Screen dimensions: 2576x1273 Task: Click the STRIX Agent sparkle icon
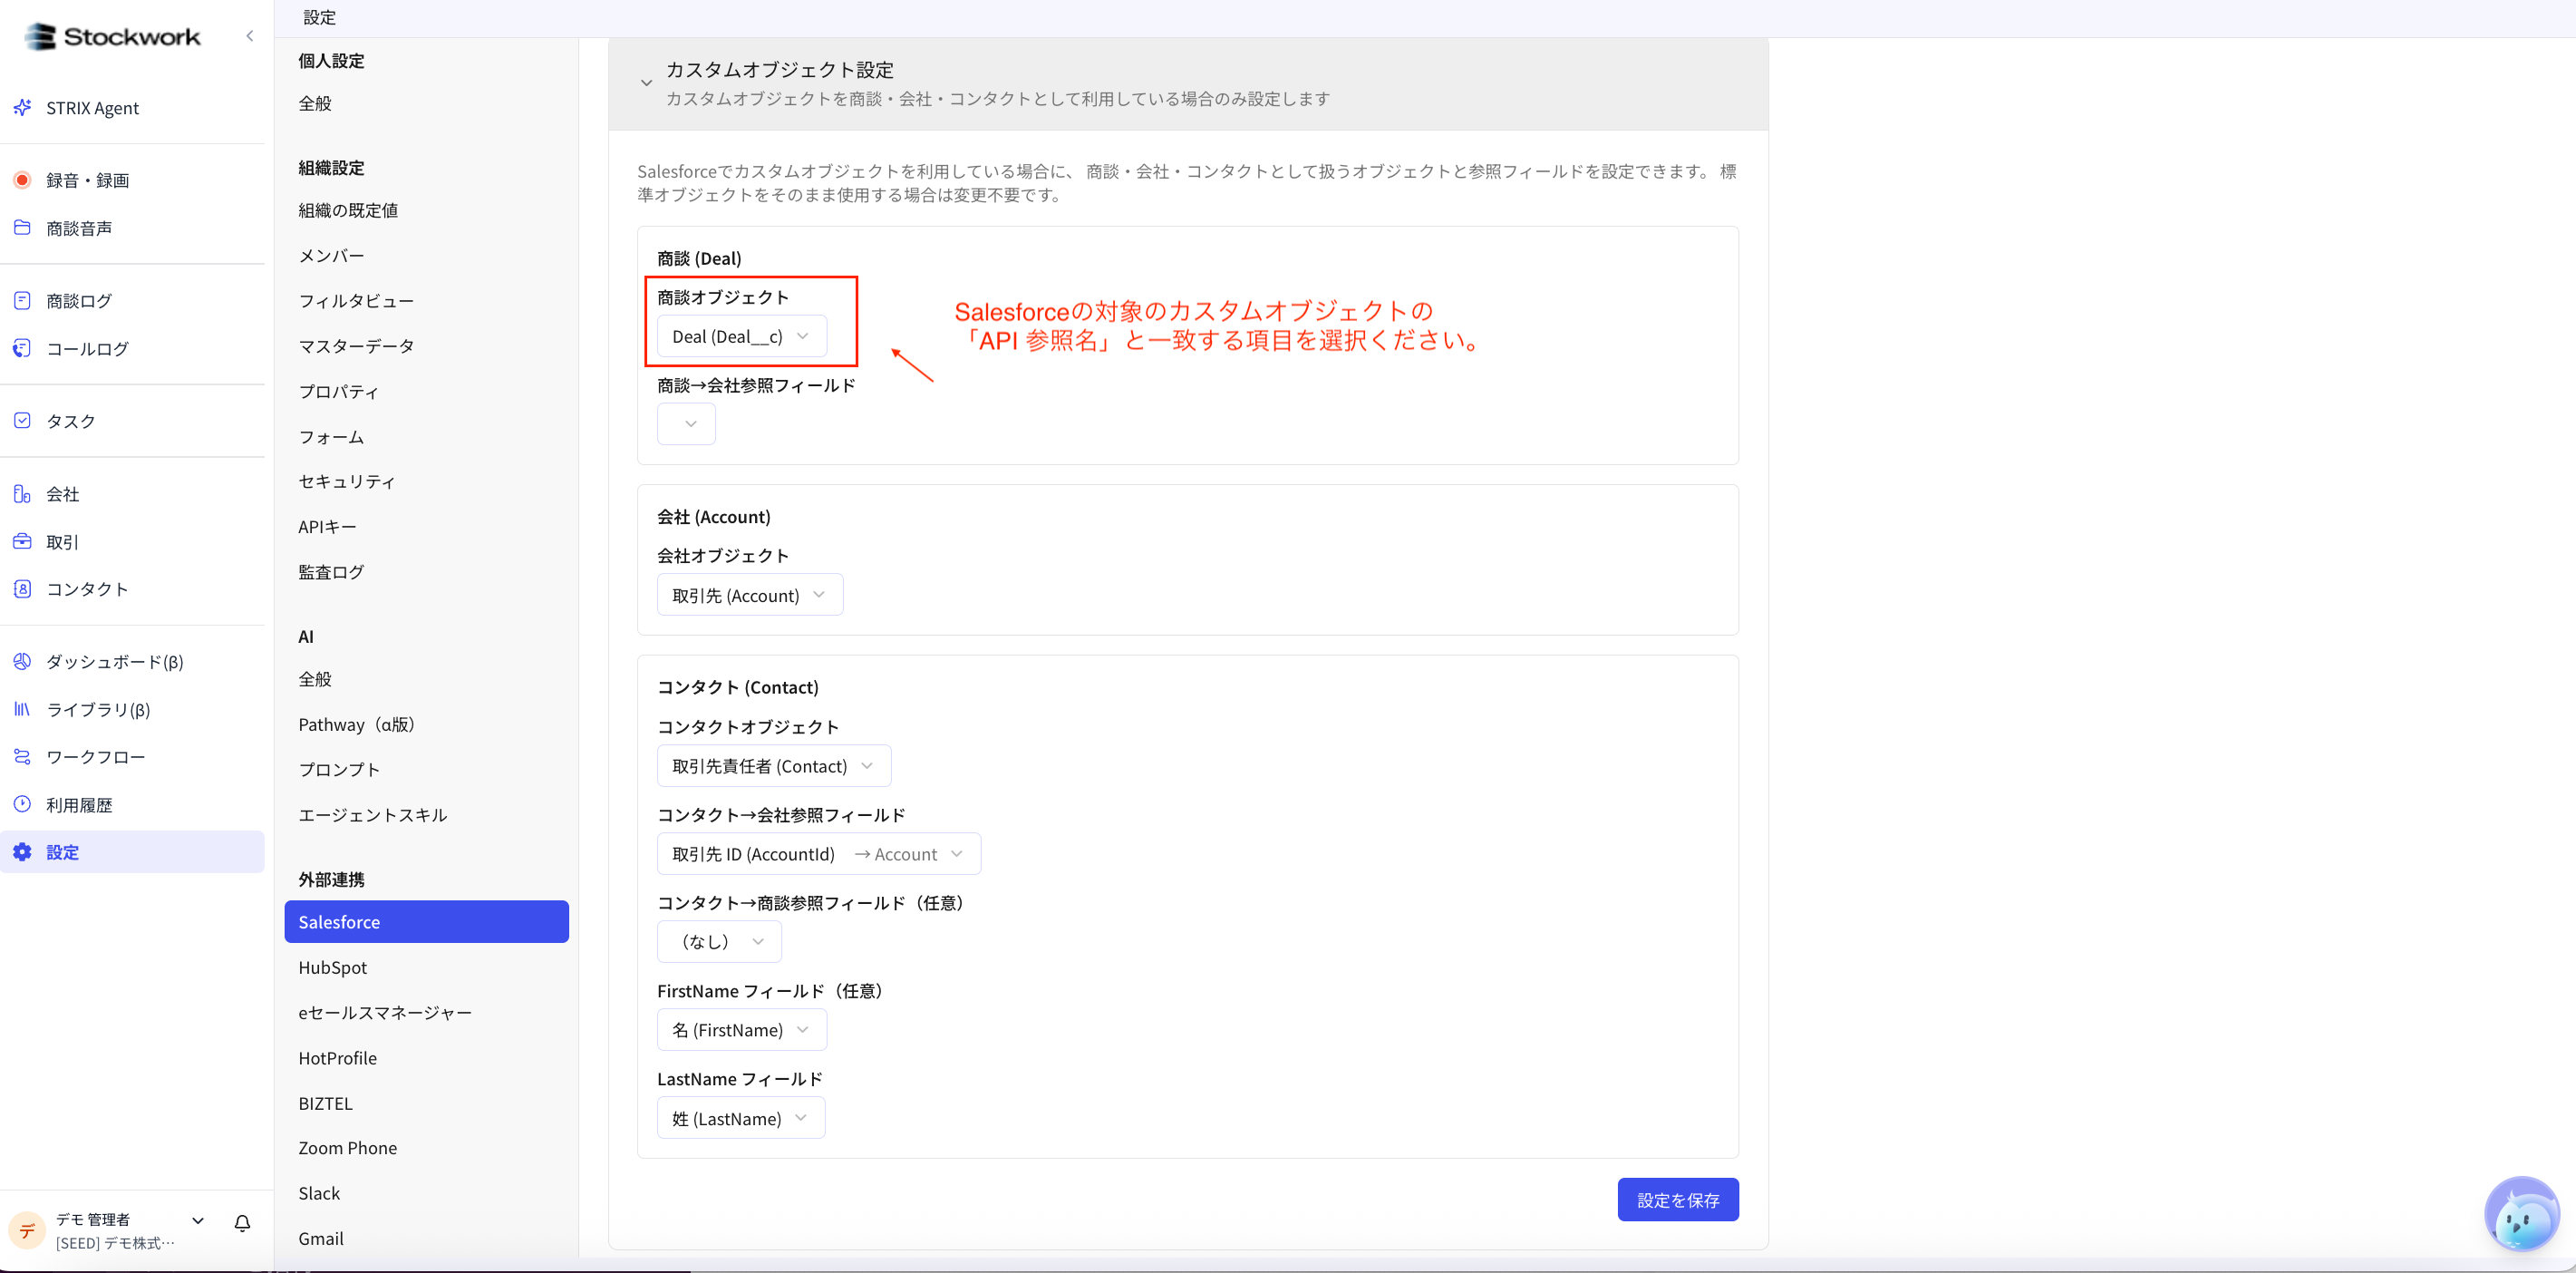coord(22,107)
